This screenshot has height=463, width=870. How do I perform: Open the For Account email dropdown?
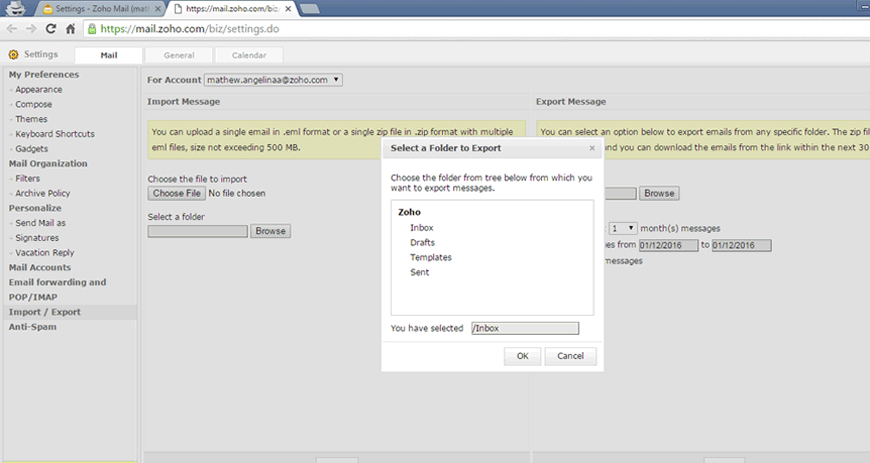click(x=274, y=80)
